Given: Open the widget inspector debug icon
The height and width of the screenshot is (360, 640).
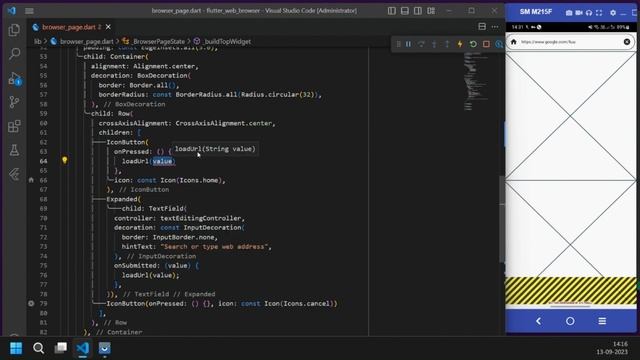Looking at the screenshot, I should tap(499, 44).
